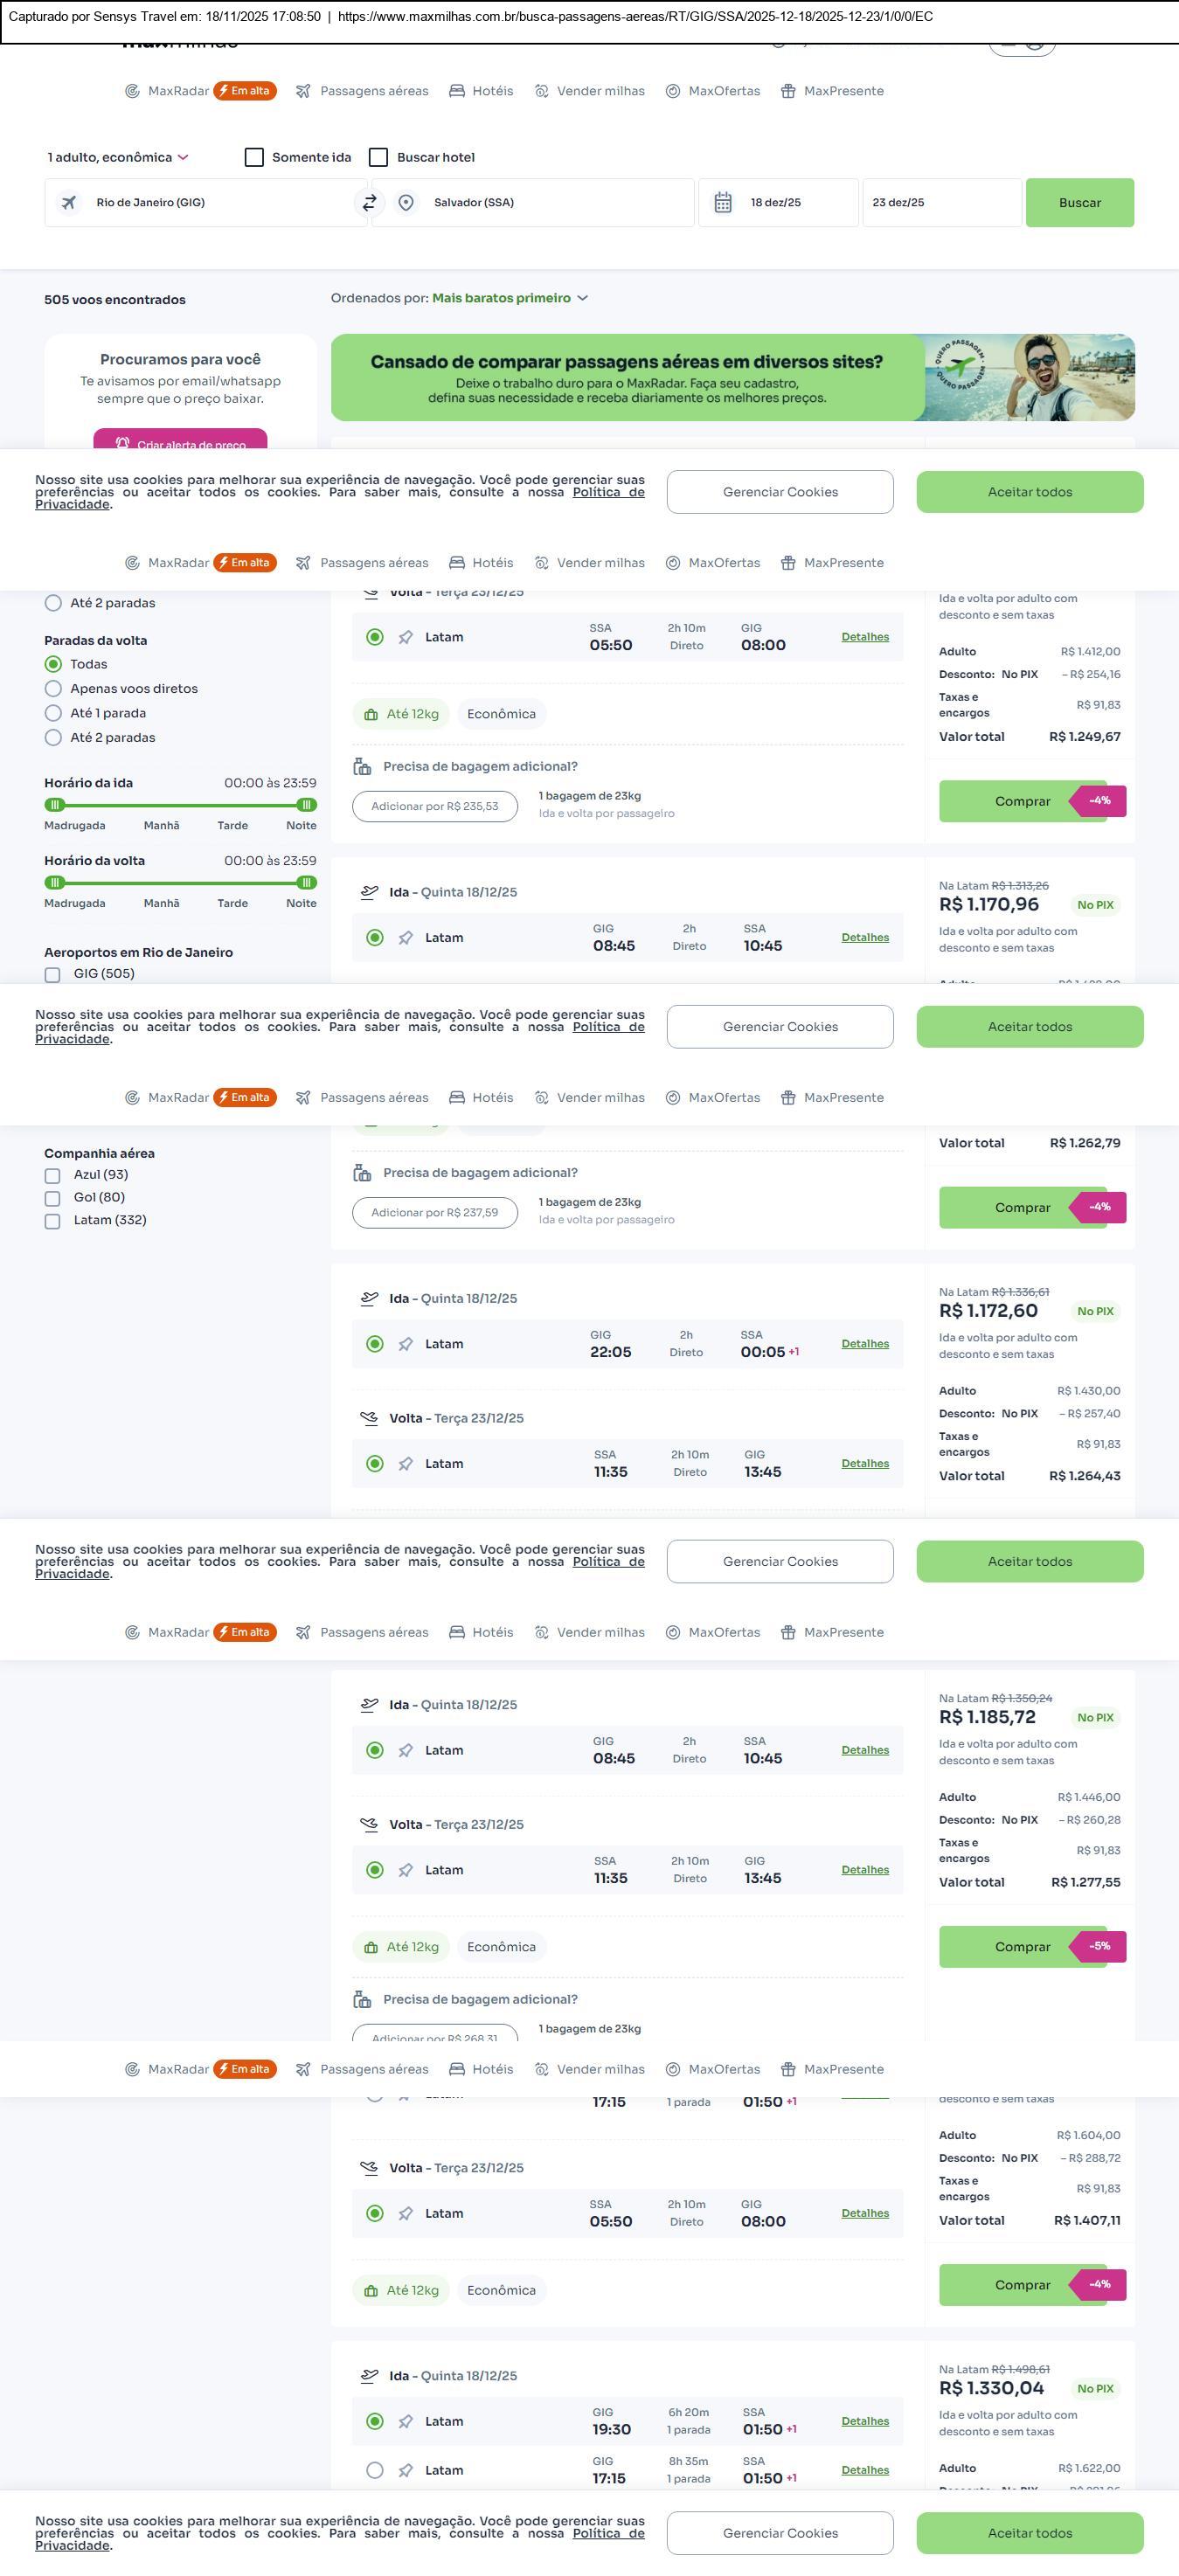Viewport: 1179px width, 2576px height.
Task: Filter flights by the Azul (93) checkbox
Action: [x=53, y=1175]
